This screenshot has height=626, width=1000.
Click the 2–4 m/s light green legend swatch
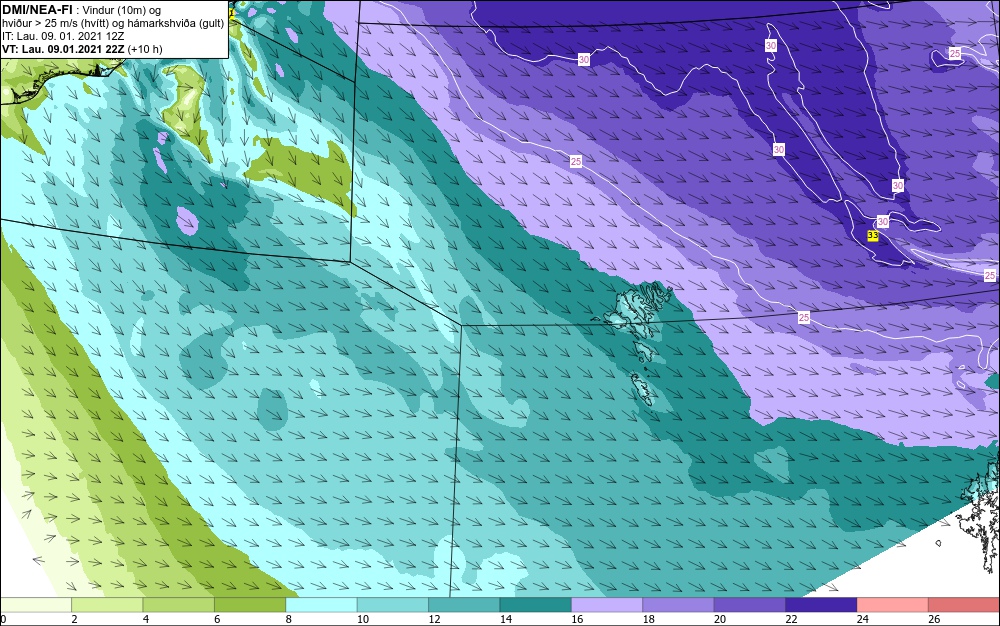[x=107, y=605]
